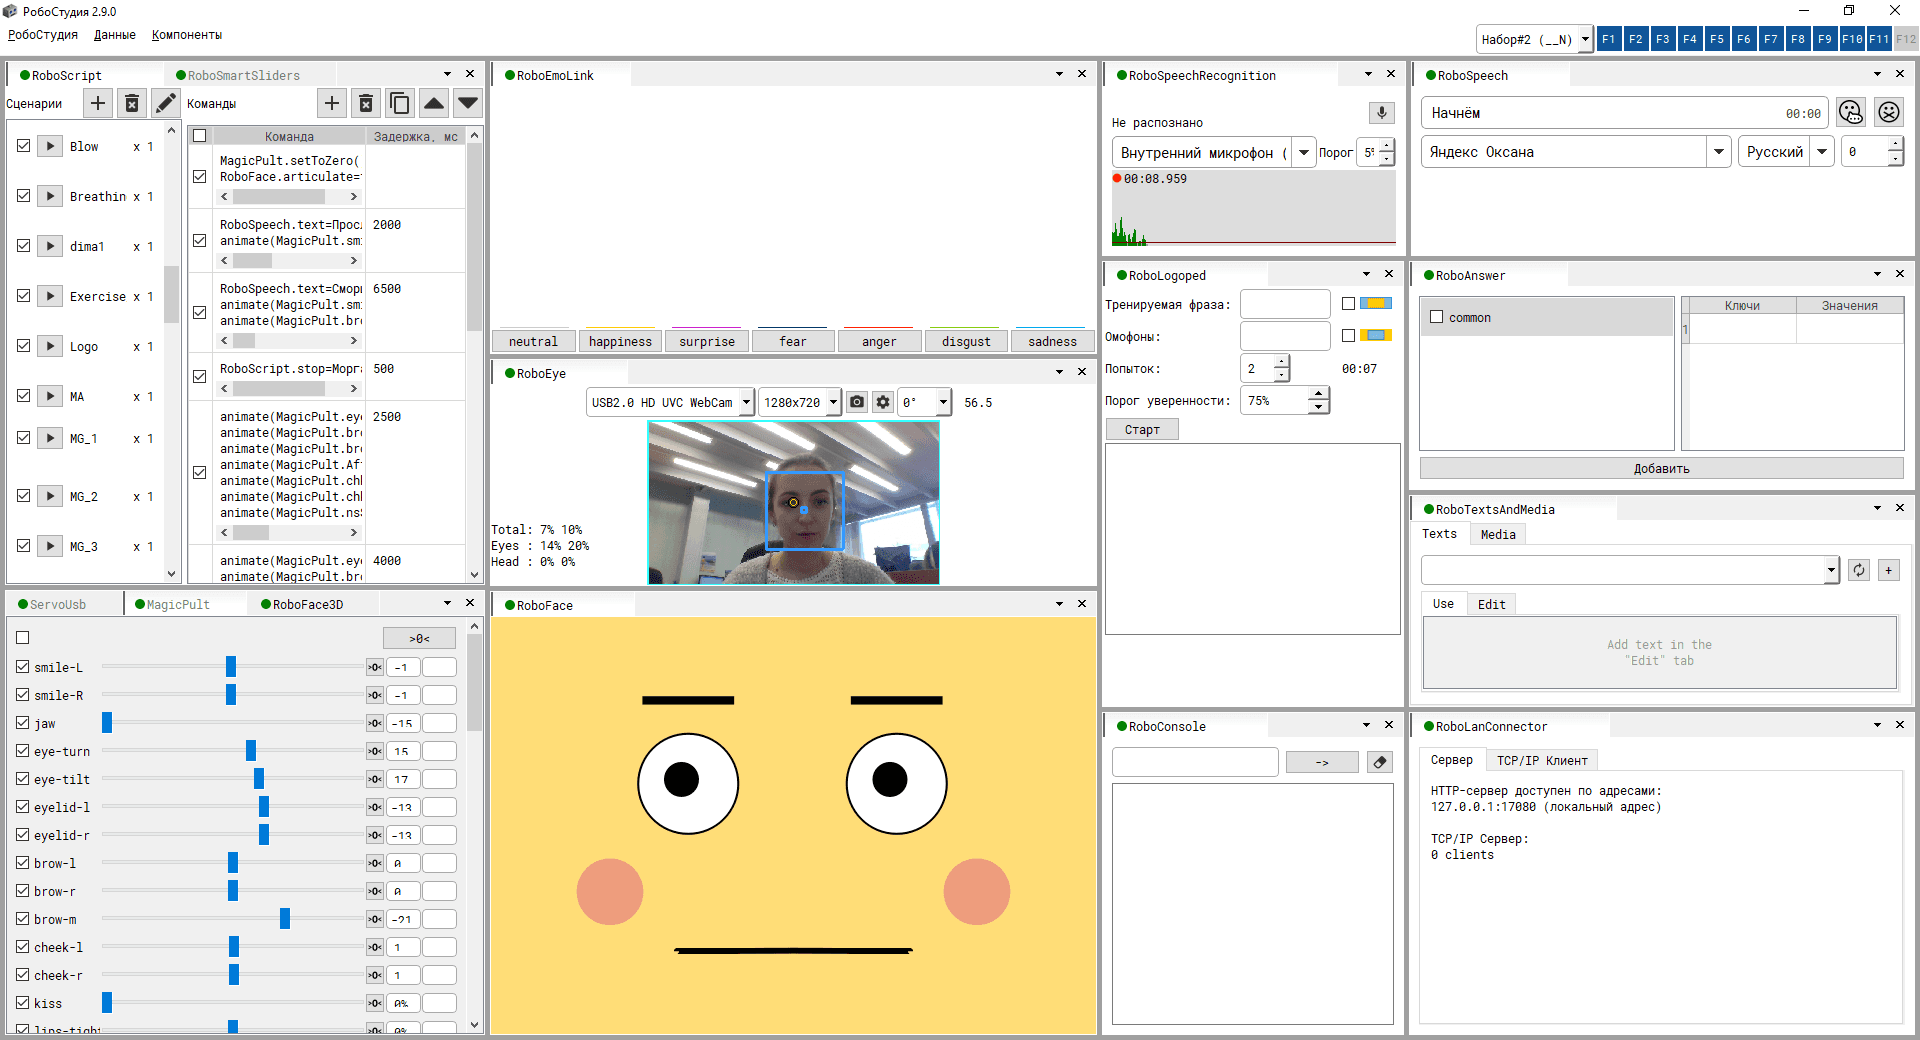Add a new command with plus button
Image resolution: width=1920 pixels, height=1040 pixels.
pos(332,103)
